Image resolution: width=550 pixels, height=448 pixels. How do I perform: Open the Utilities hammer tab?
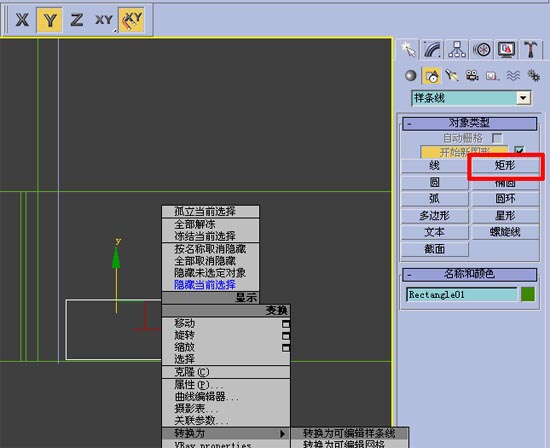tap(531, 49)
